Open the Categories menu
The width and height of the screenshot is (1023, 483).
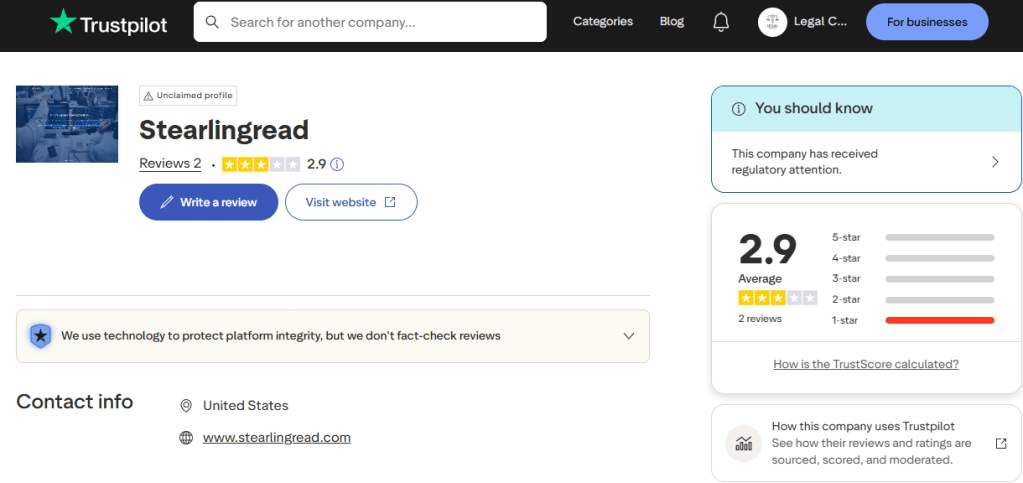tap(603, 21)
